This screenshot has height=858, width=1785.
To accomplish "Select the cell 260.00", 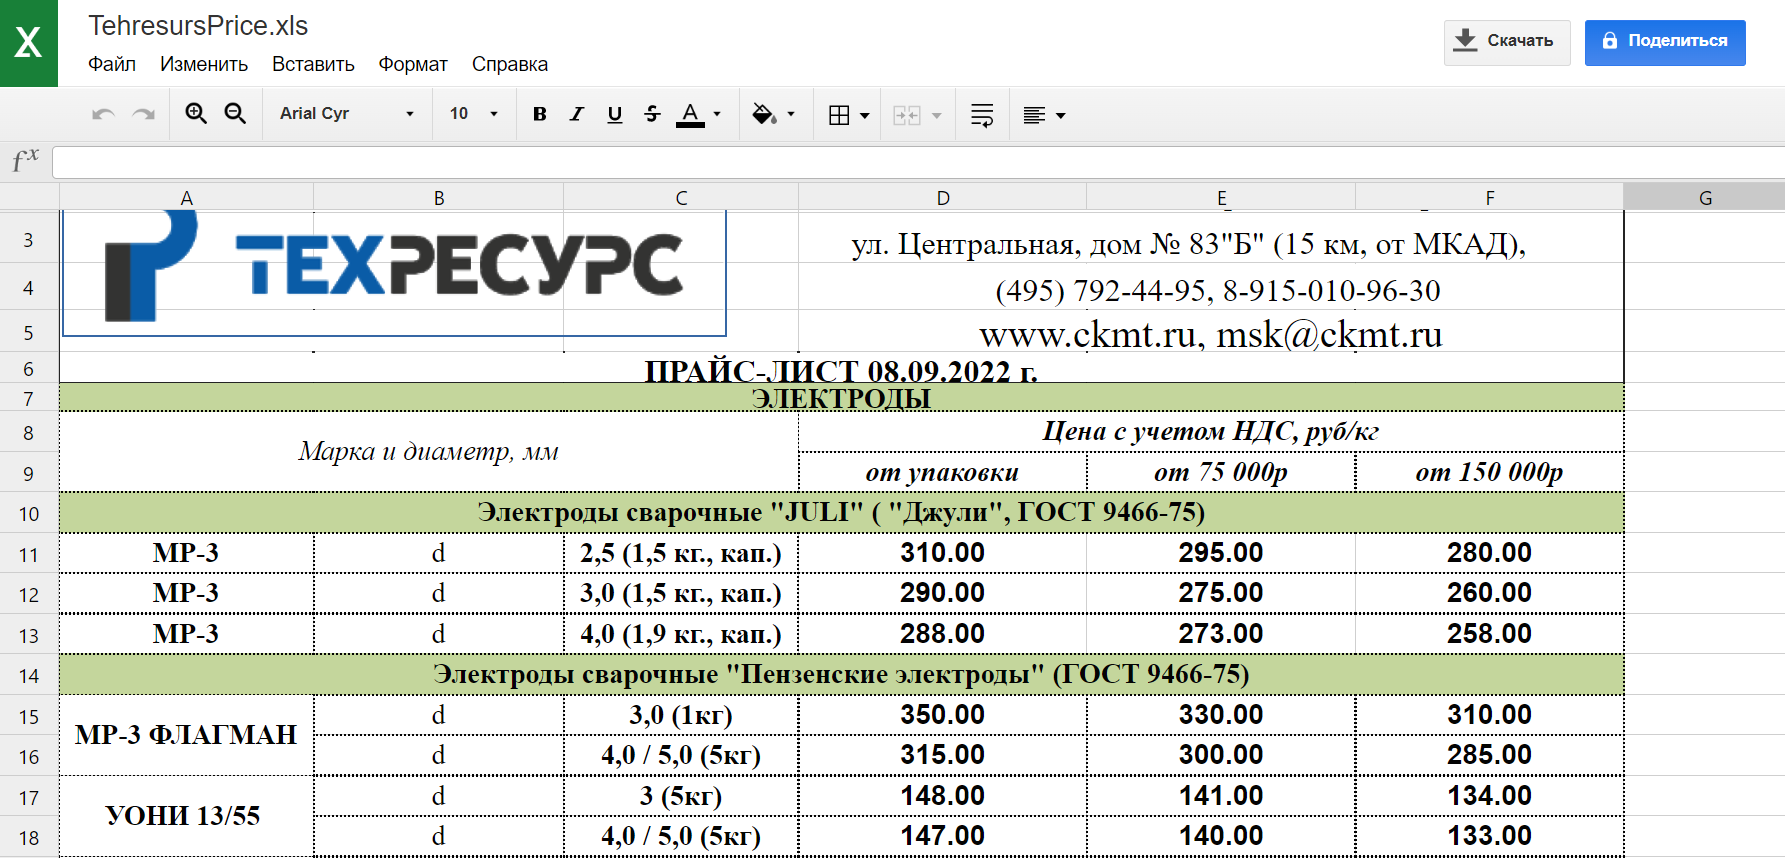I will coord(1490,593).
